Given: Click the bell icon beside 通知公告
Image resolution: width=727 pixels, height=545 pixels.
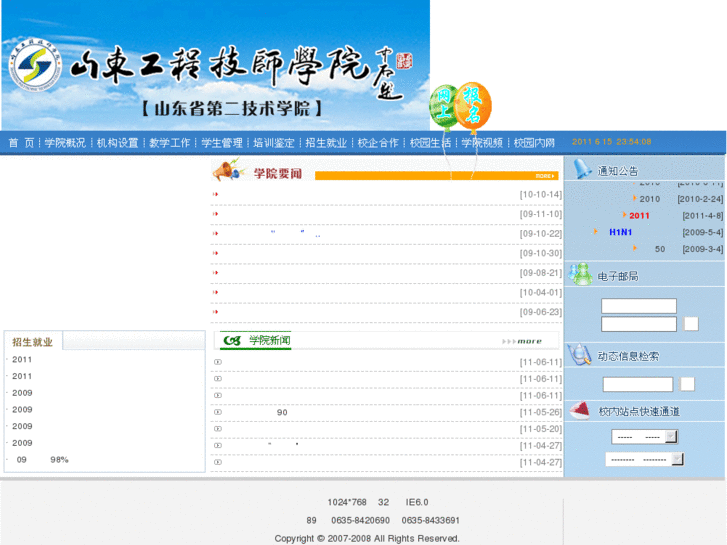Looking at the screenshot, I should pyautogui.click(x=582, y=169).
